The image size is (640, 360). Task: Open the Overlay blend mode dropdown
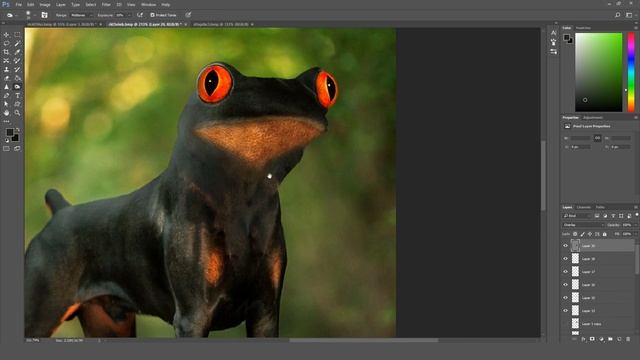pos(584,225)
